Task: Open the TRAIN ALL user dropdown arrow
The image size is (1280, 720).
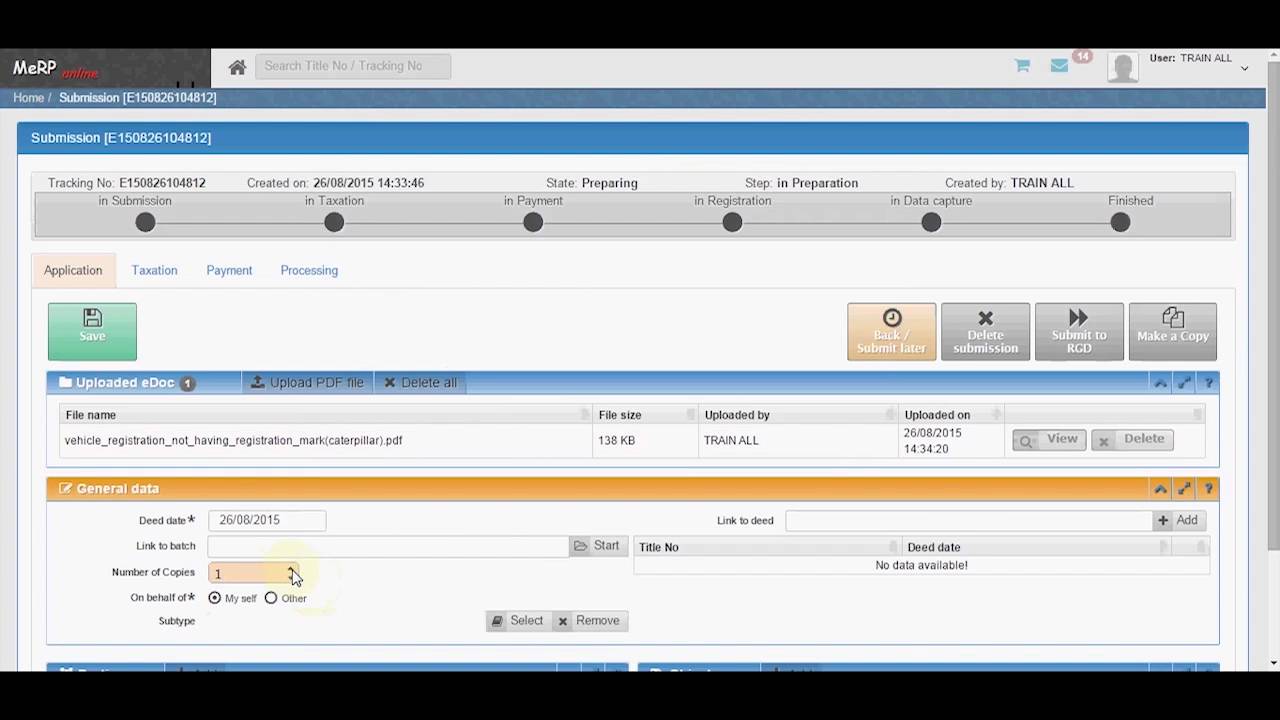Action: (x=1244, y=68)
